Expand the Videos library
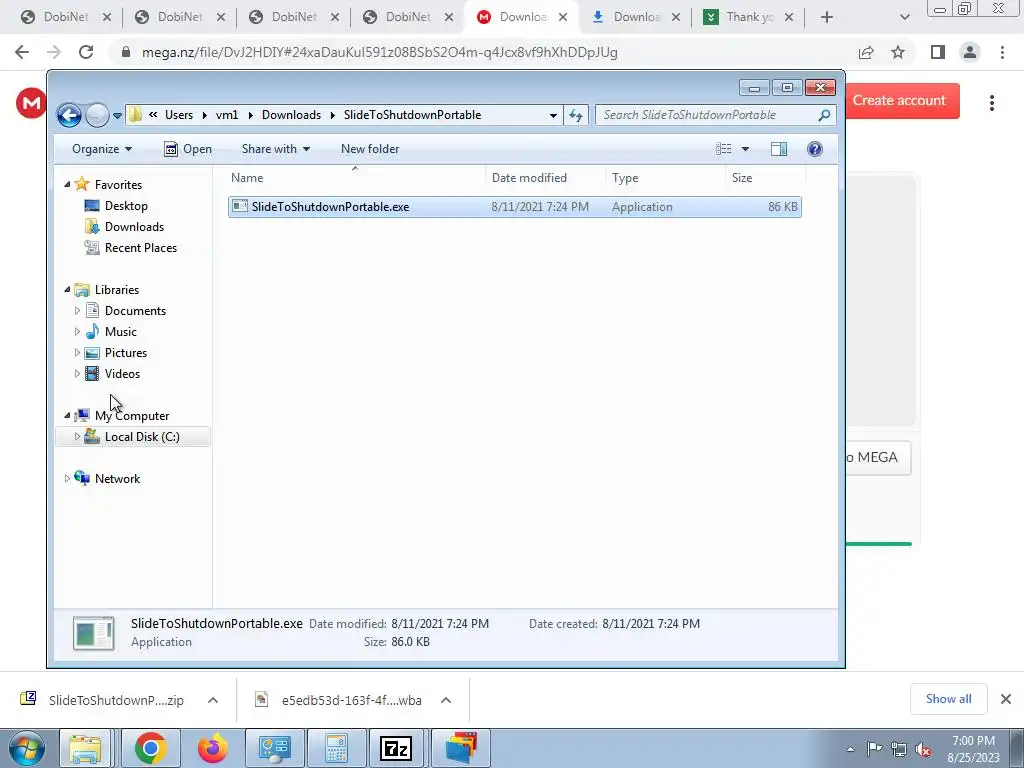This screenshot has width=1024, height=768. [77, 374]
